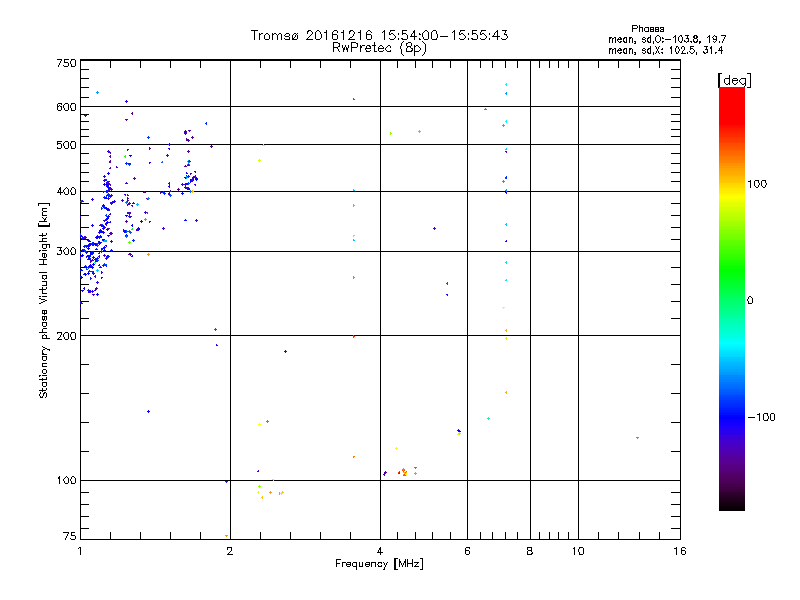Click the plot title 'Tromsø 20161216 15:54:00-15:55:43'
Screen dimensions: 800x600
click(380, 35)
